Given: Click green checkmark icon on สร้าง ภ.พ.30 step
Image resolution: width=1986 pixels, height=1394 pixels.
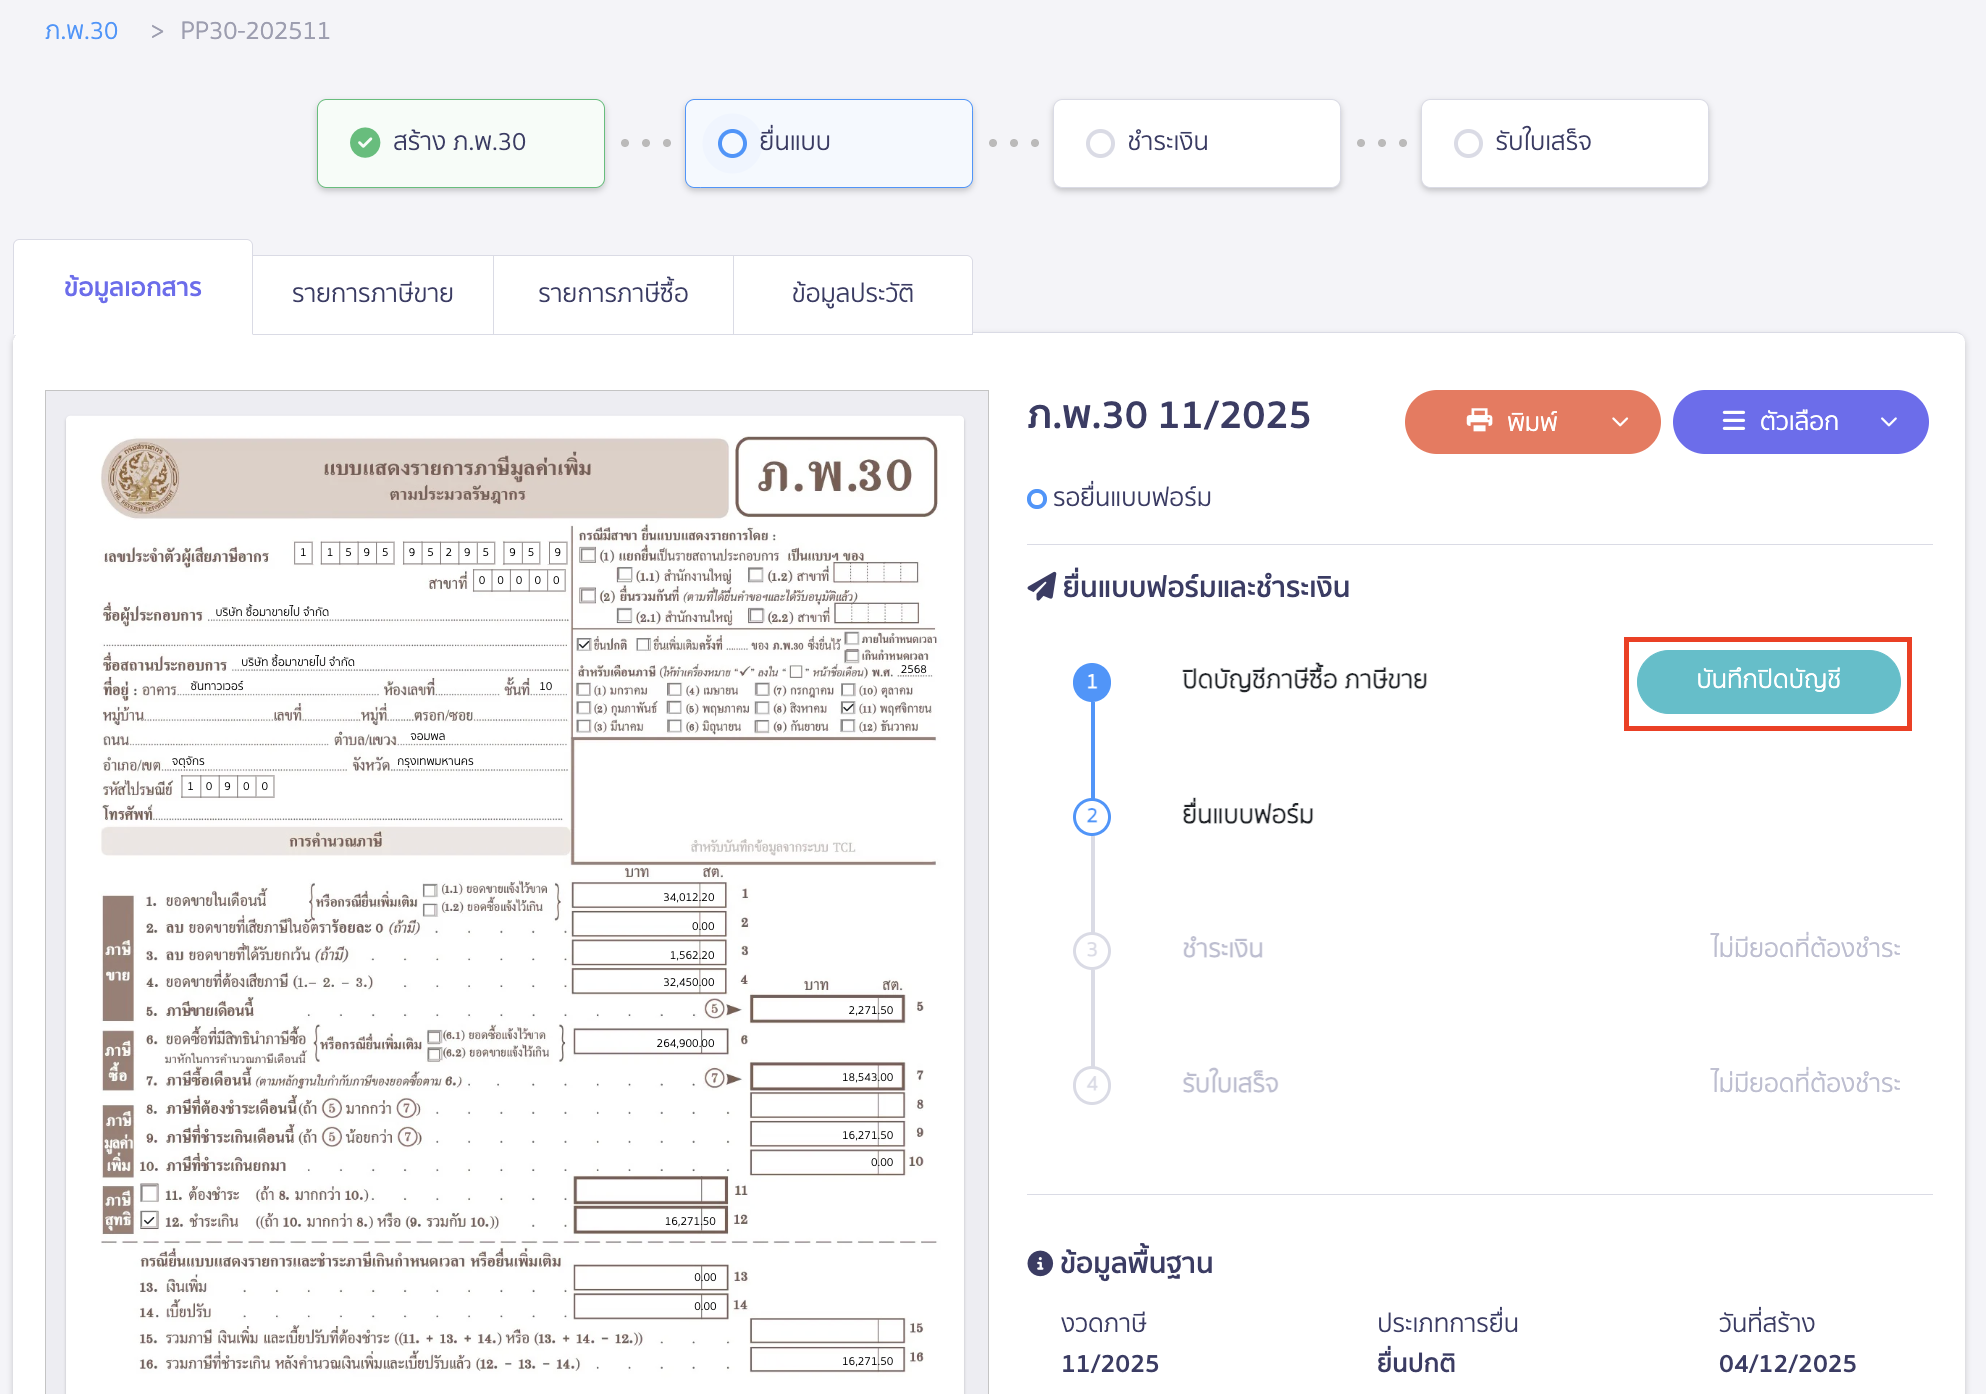Looking at the screenshot, I should 365,143.
